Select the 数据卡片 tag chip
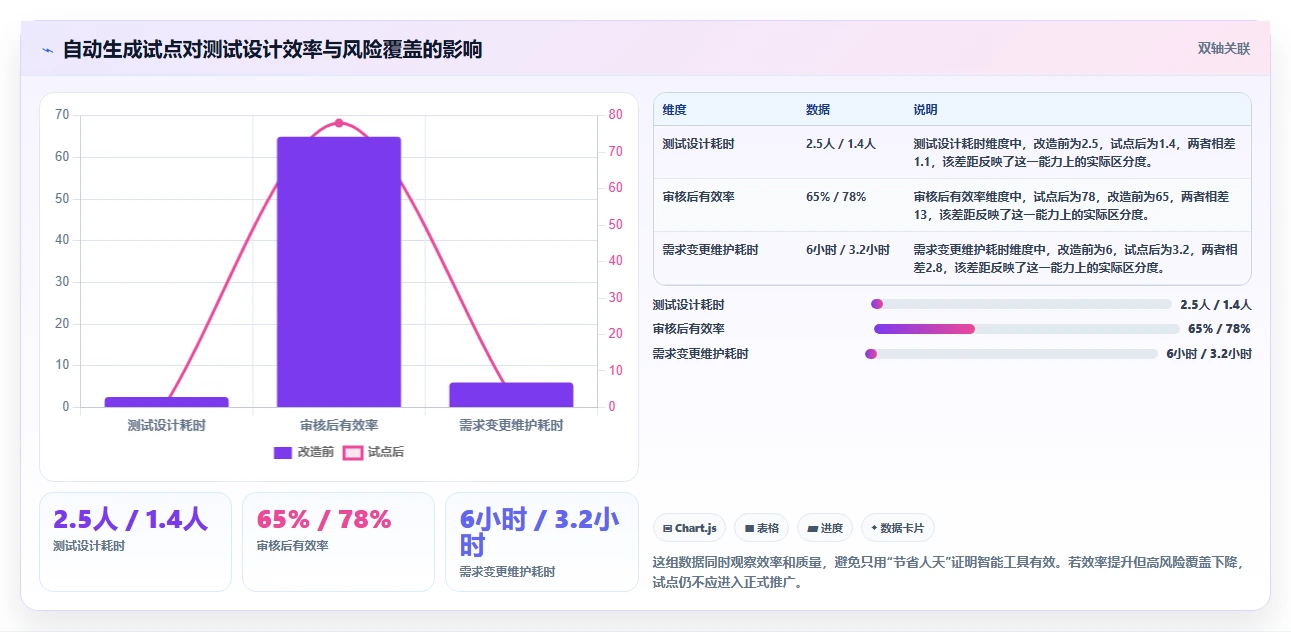The width and height of the screenshot is (1291, 632). (898, 528)
